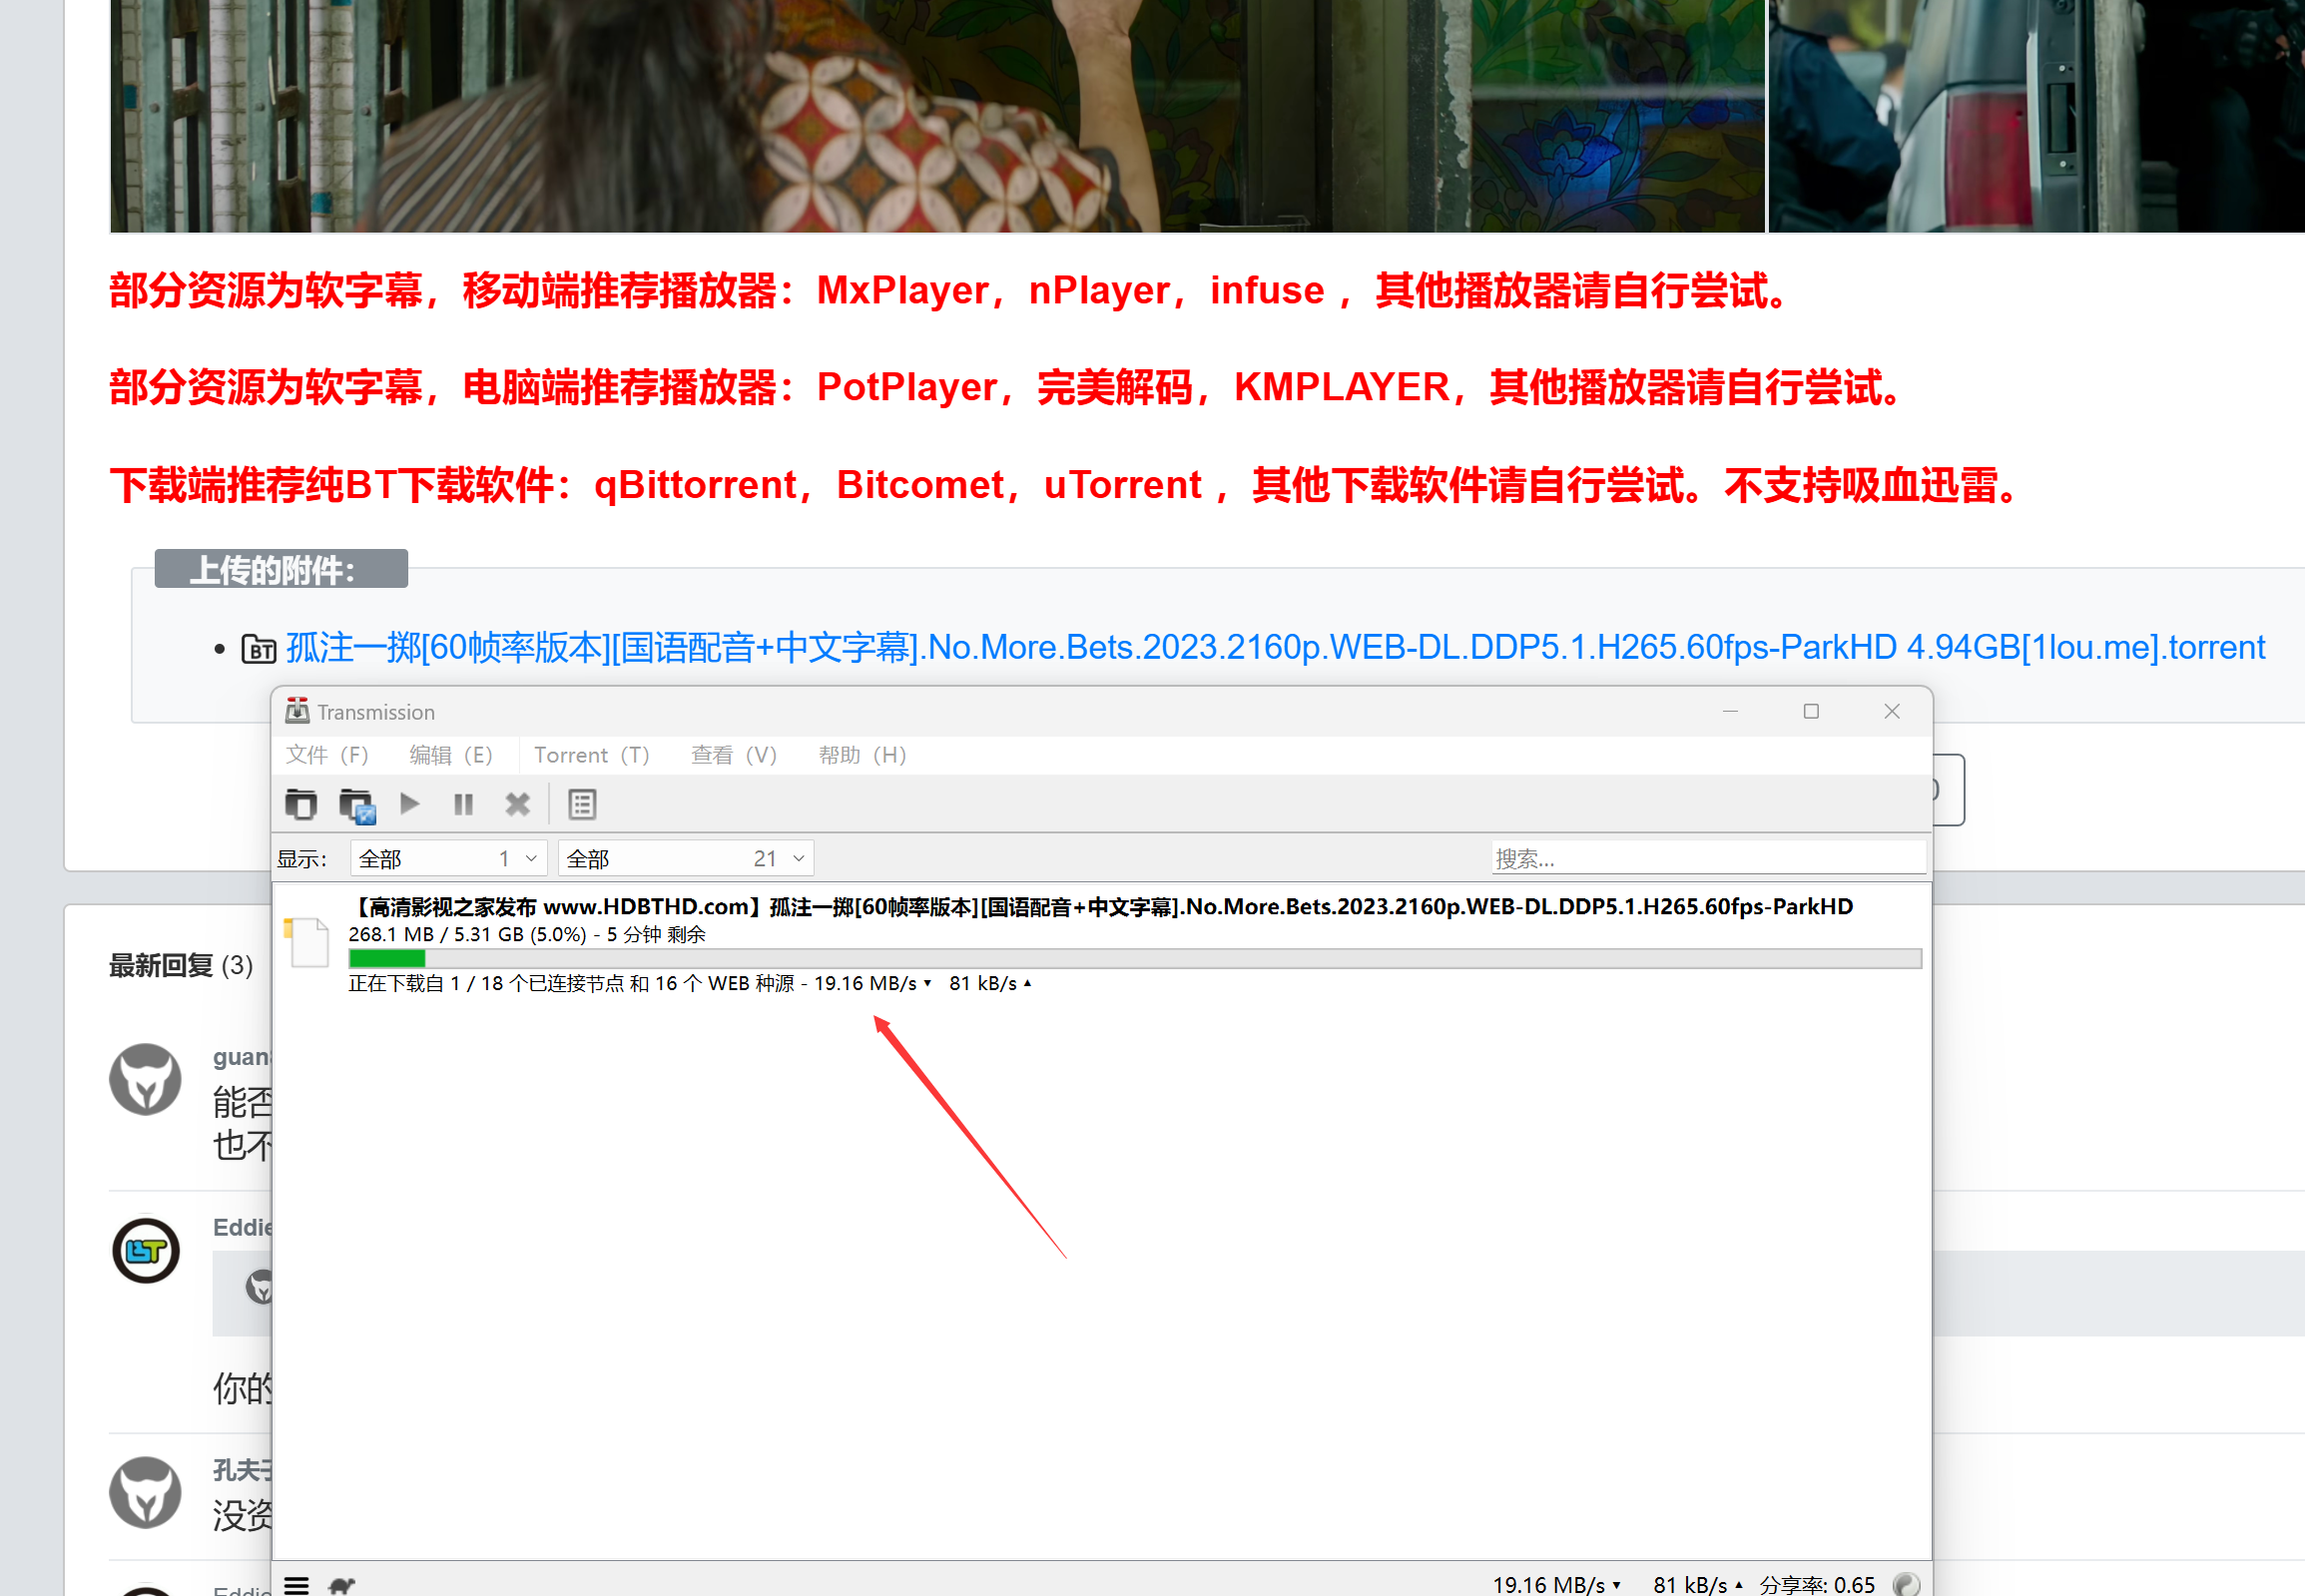The image size is (2305, 1596).
Task: Click the Open Torrent toolbar icon
Action: tap(300, 804)
